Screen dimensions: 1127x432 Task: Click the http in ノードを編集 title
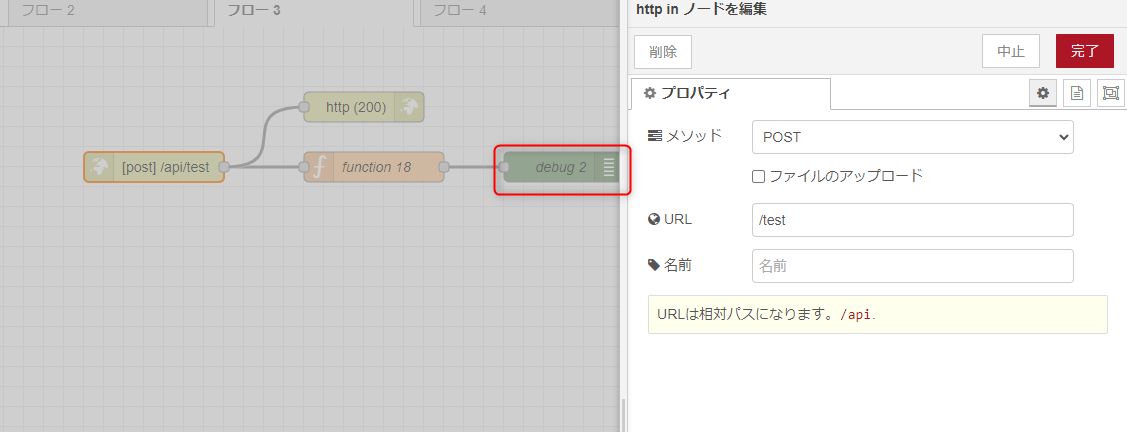702,10
